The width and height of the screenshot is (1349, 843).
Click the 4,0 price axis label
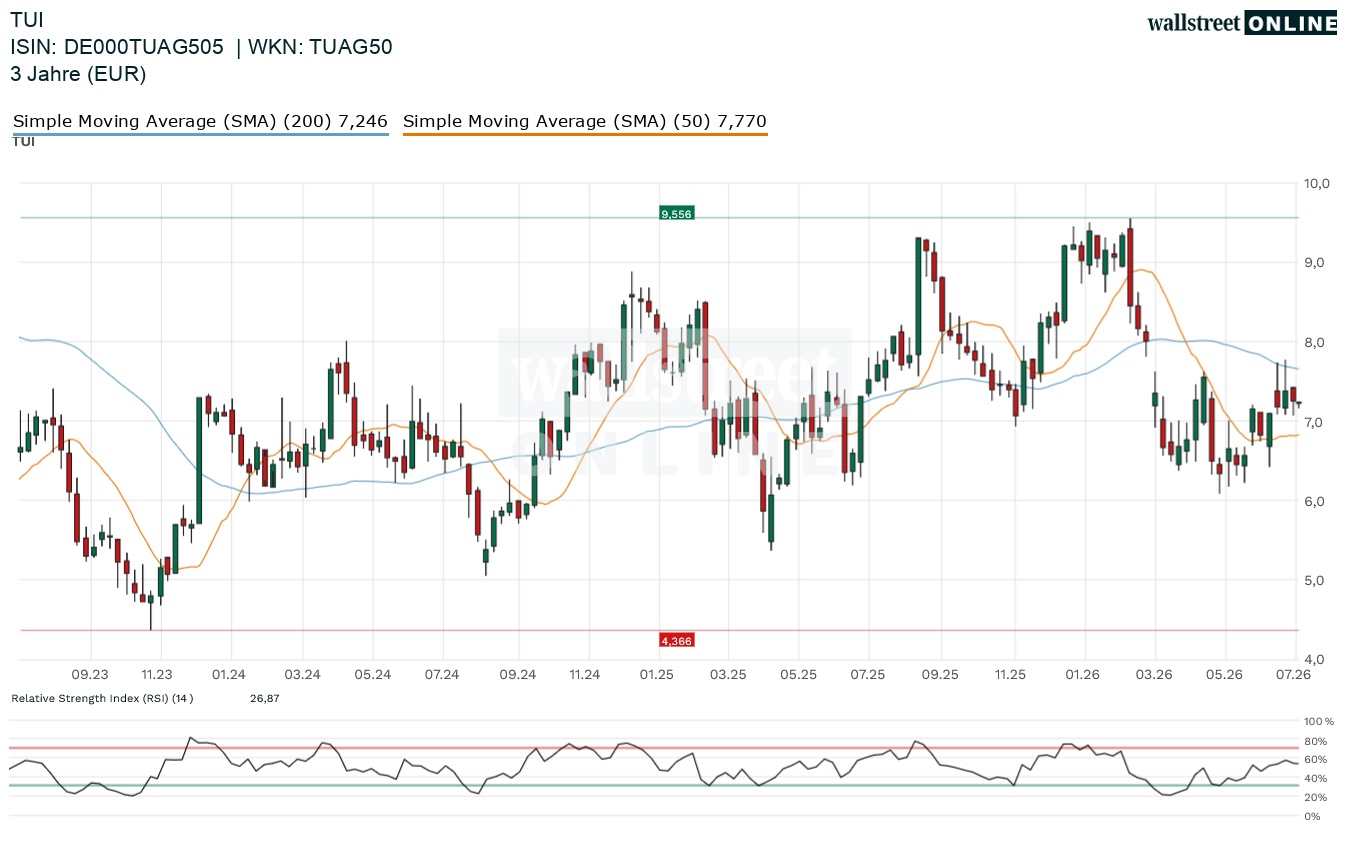1314,659
